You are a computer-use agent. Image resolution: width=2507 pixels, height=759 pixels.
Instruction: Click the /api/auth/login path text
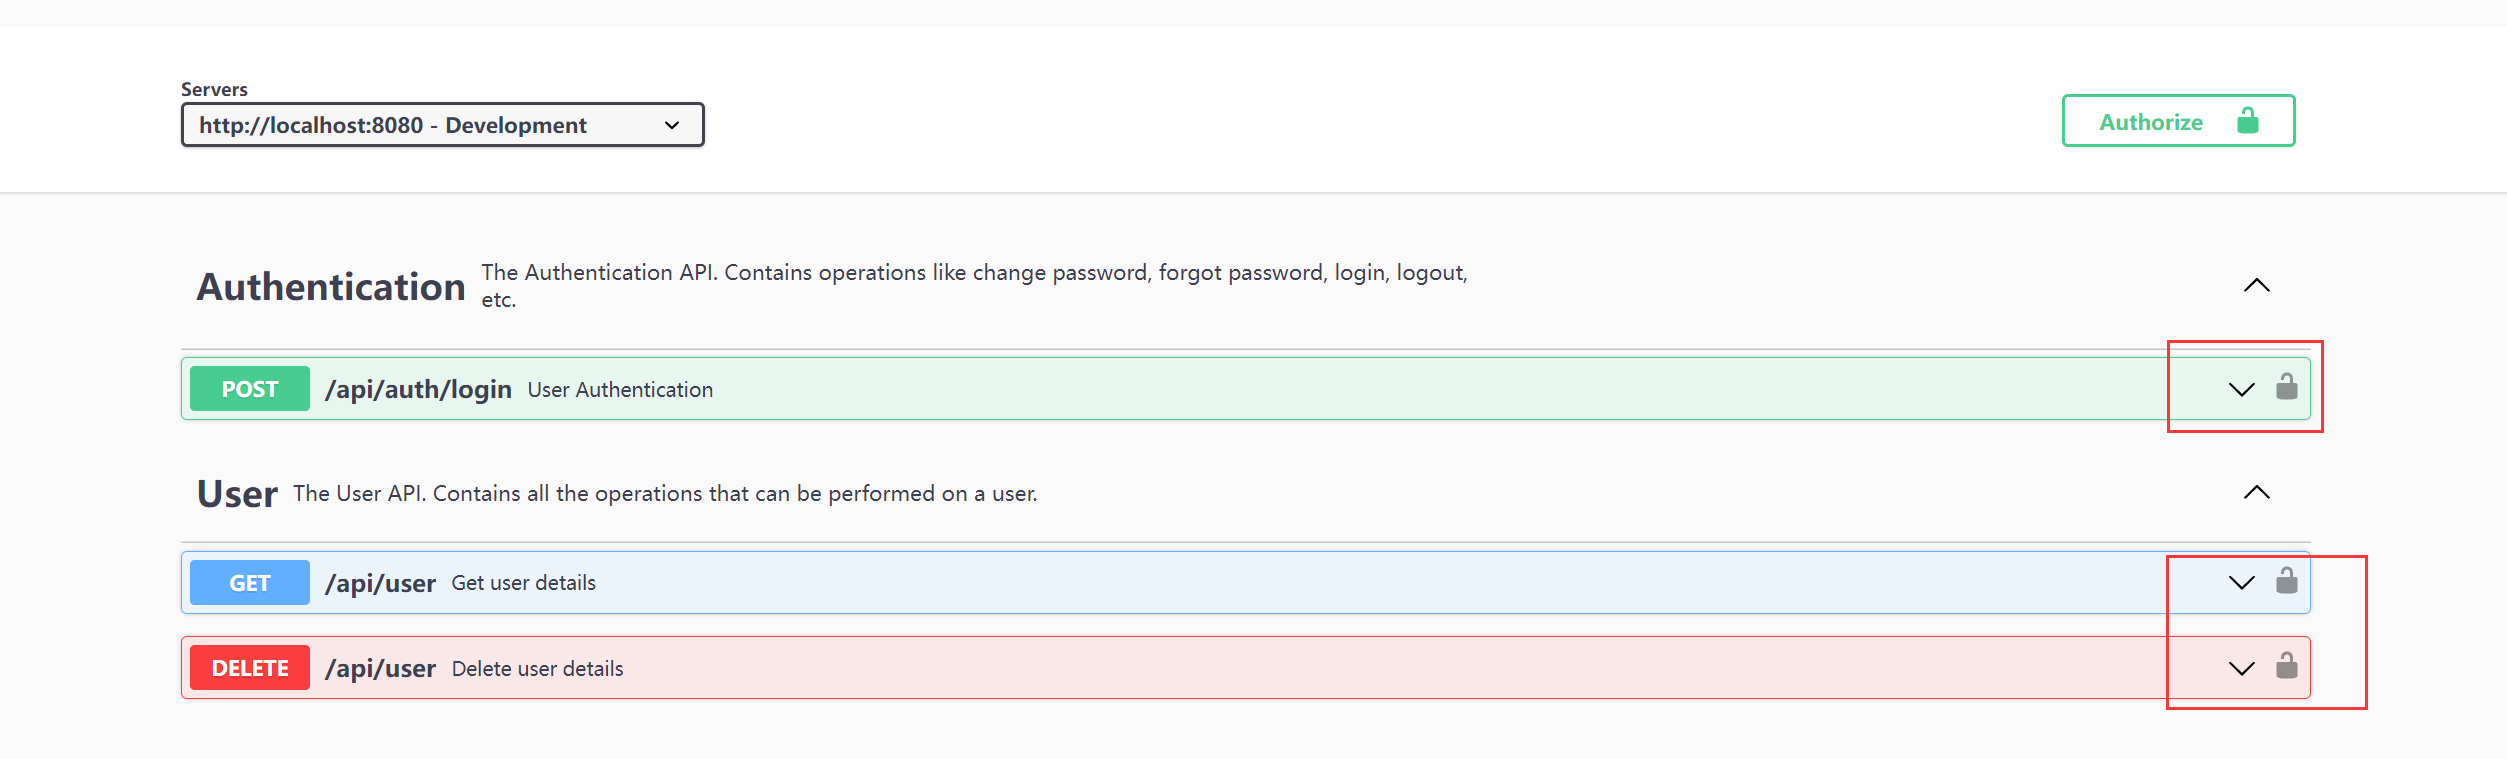pyautogui.click(x=418, y=389)
